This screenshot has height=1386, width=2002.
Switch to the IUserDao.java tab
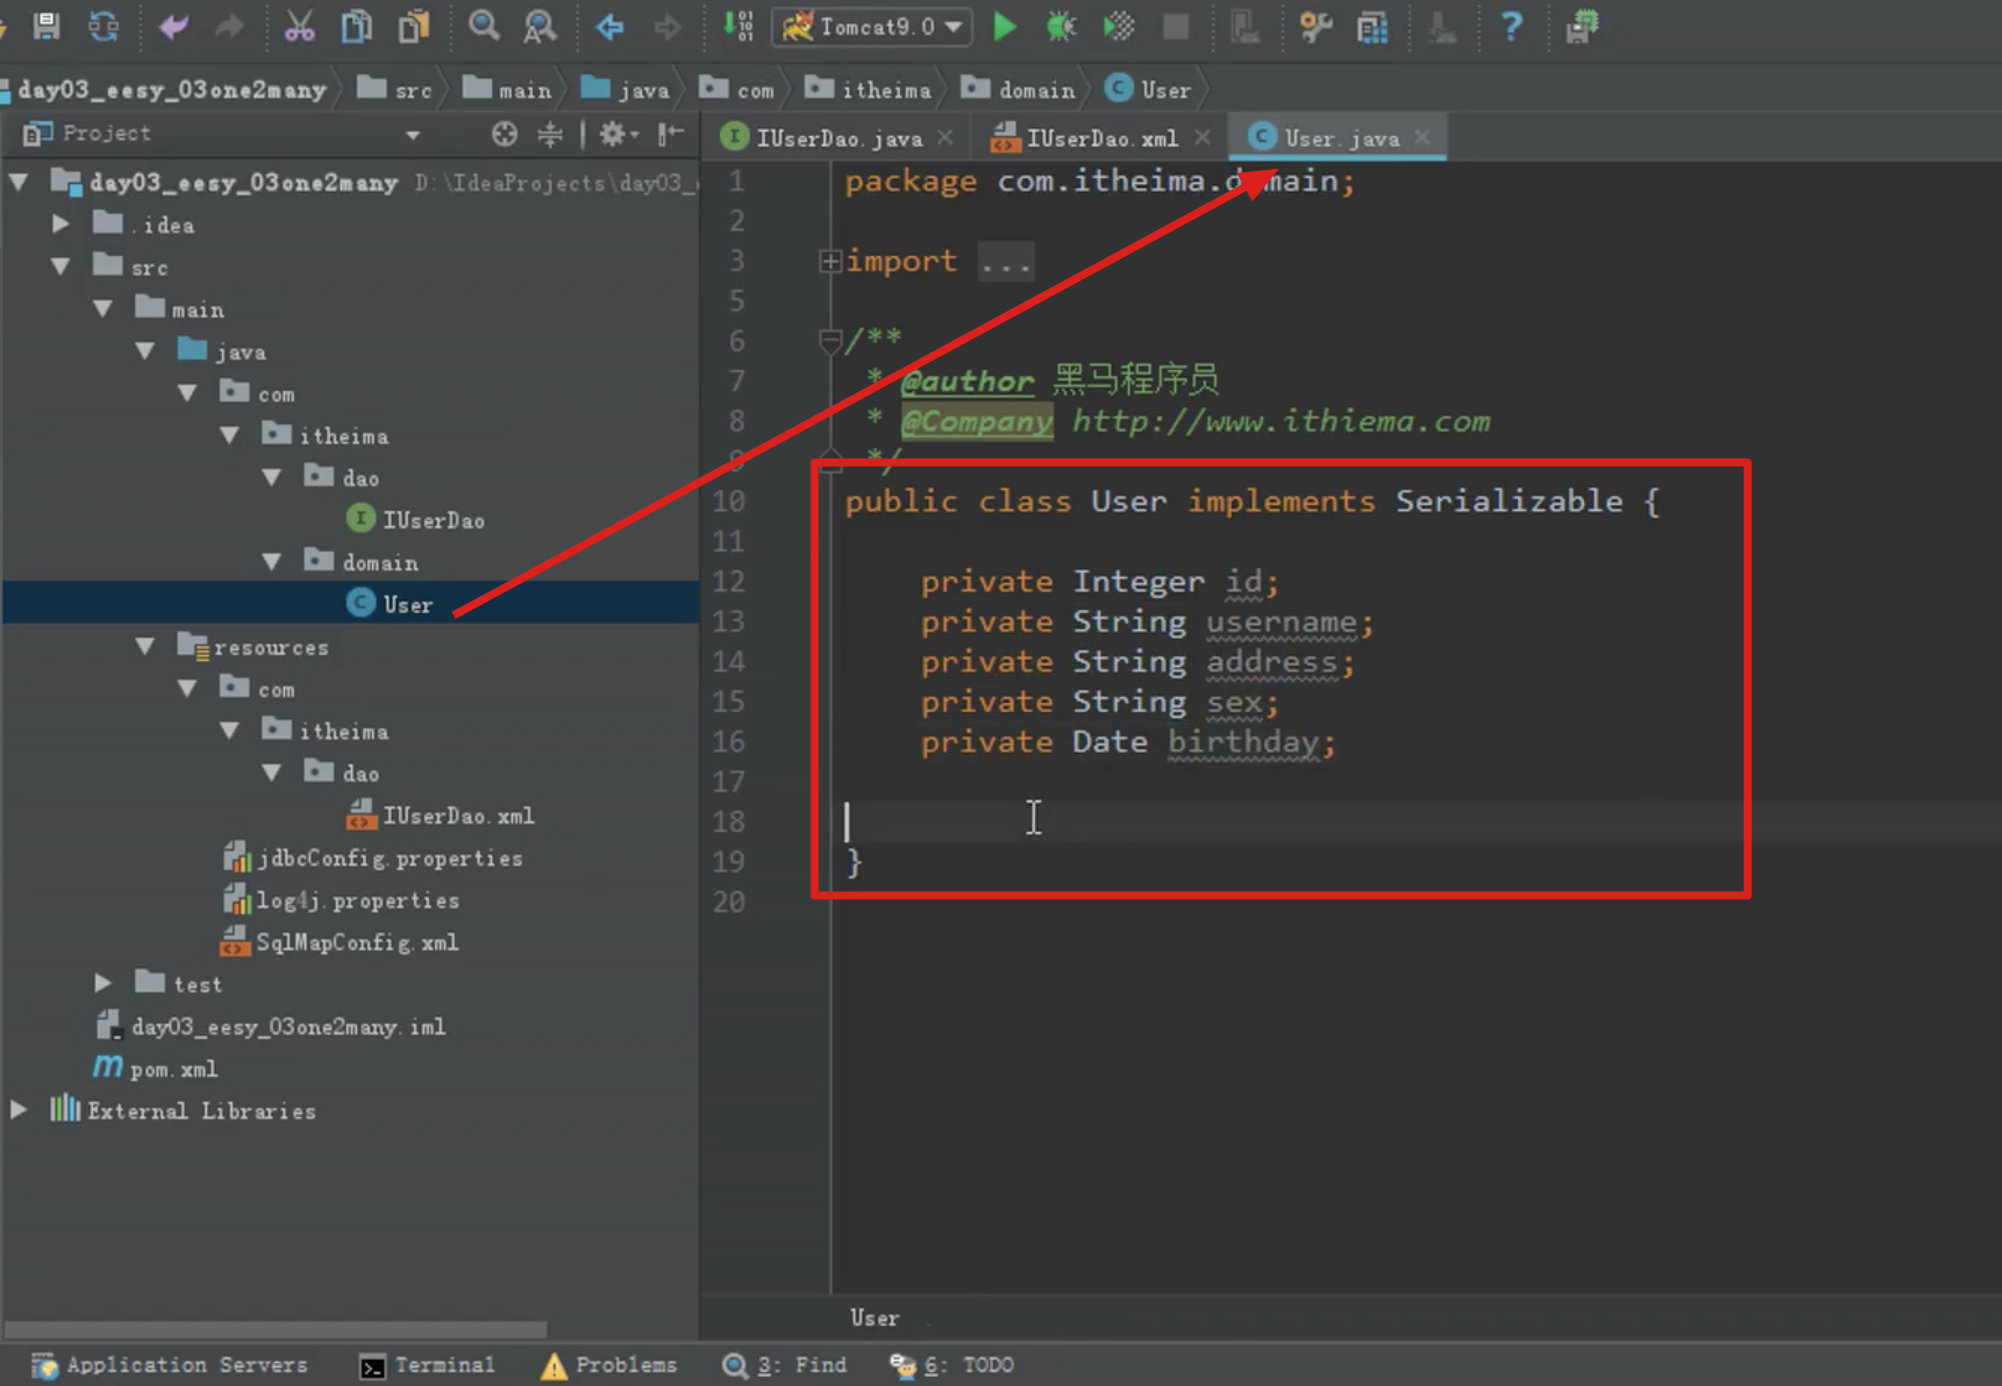[x=838, y=138]
